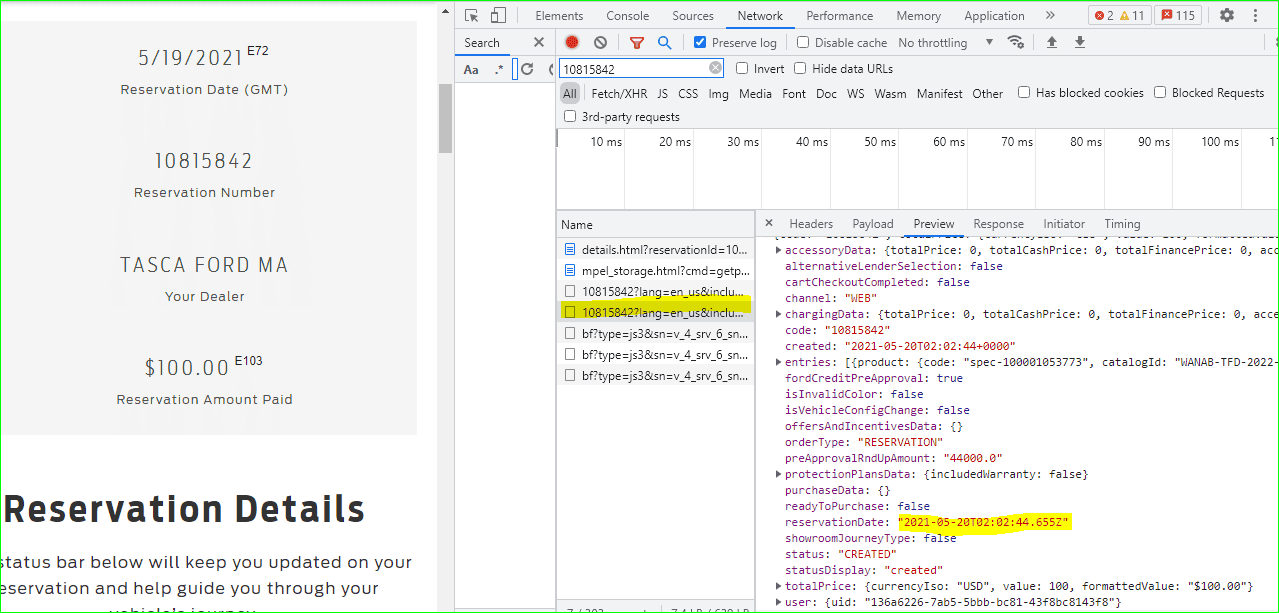The image size is (1279, 613).
Task: Check the Invert filter checkbox
Action: point(742,68)
